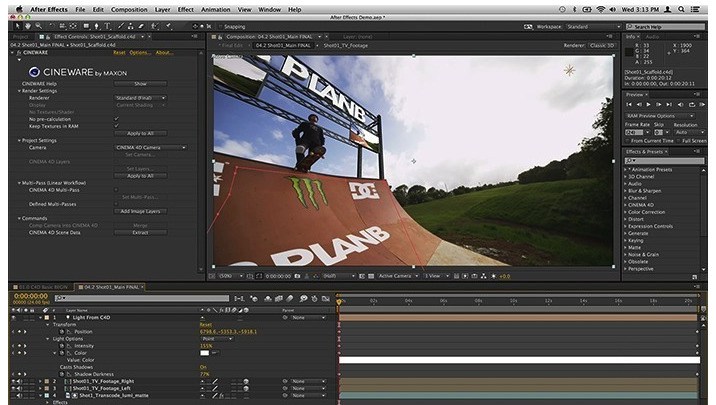This screenshot has height=405, width=716.
Task: Open the Camera dropdown showing CINEMA 4D Camera
Action: (x=151, y=147)
